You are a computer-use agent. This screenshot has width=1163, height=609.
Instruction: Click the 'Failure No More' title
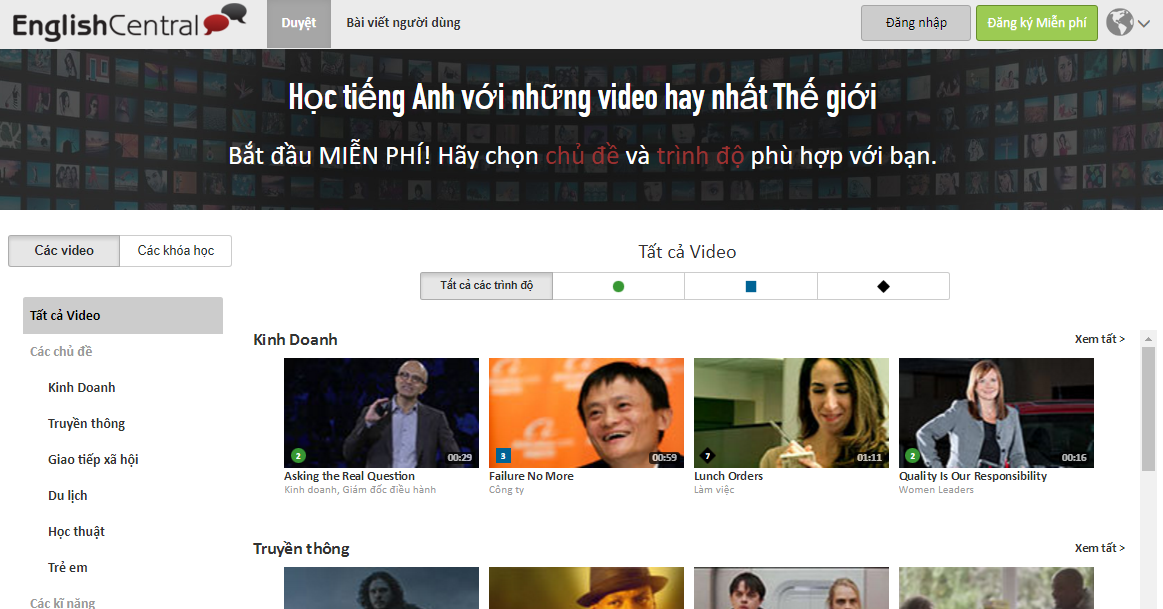[x=531, y=476]
